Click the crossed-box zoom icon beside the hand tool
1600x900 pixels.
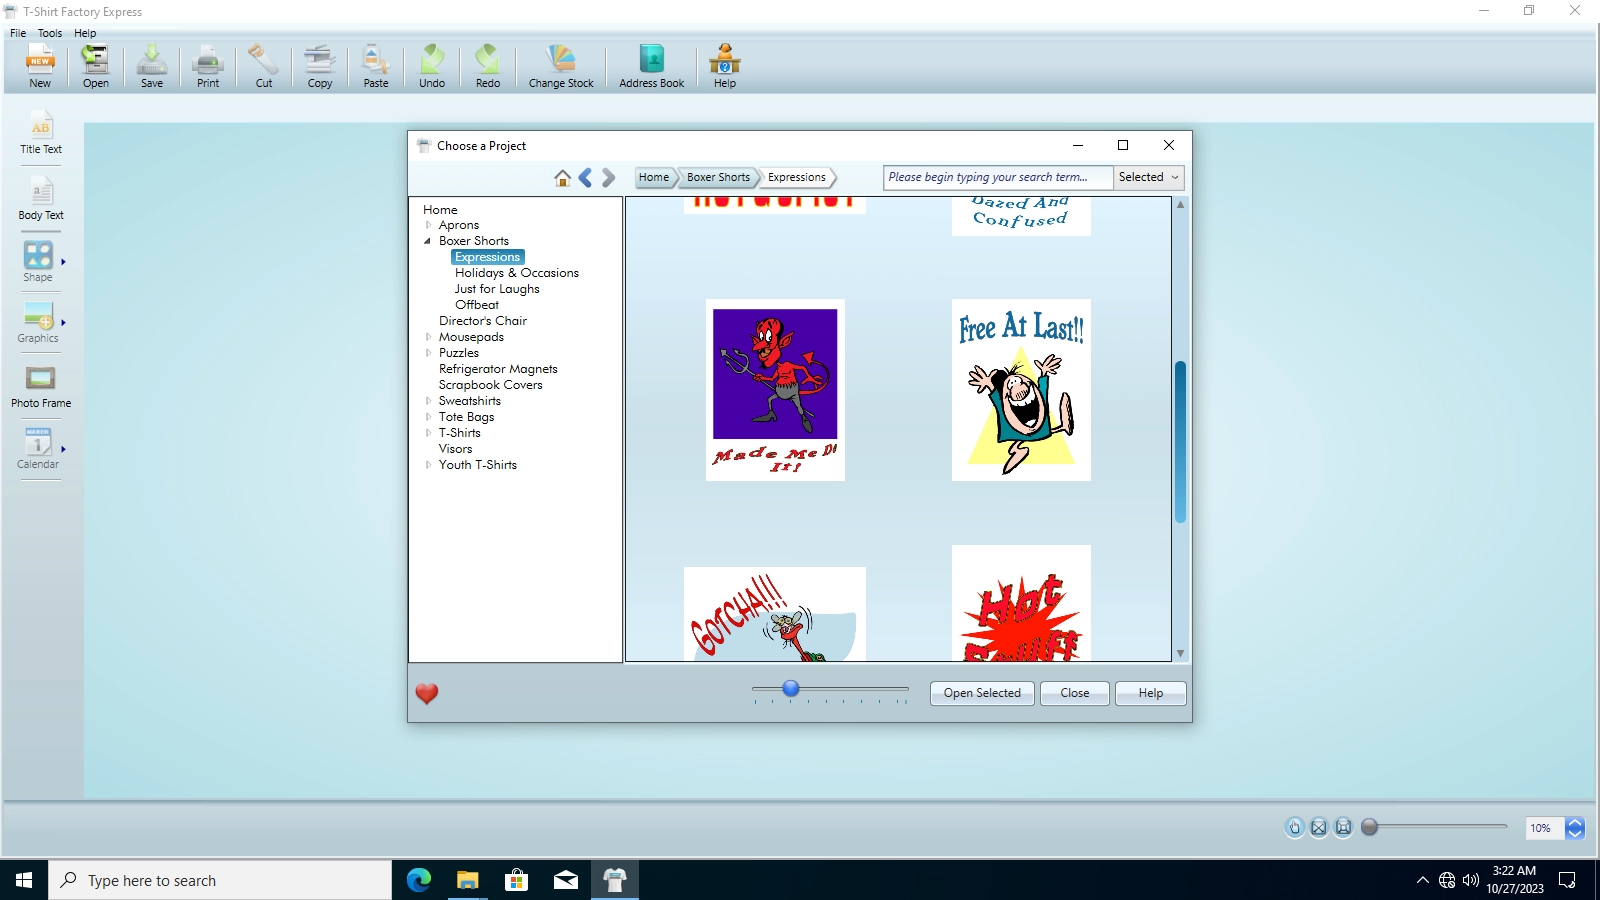point(1319,827)
